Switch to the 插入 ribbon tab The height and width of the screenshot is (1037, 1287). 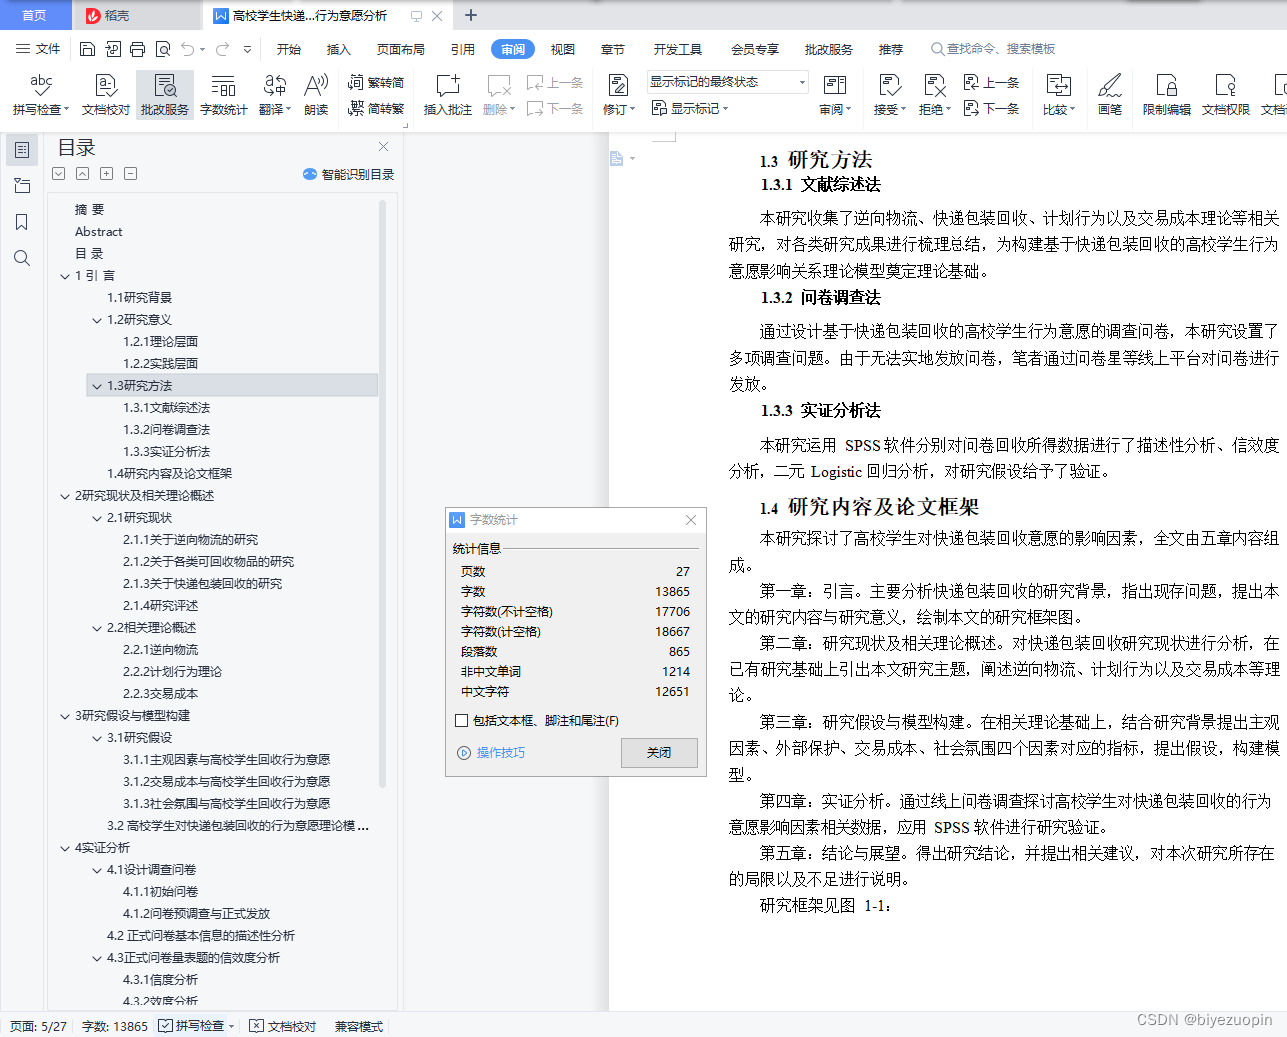339,49
